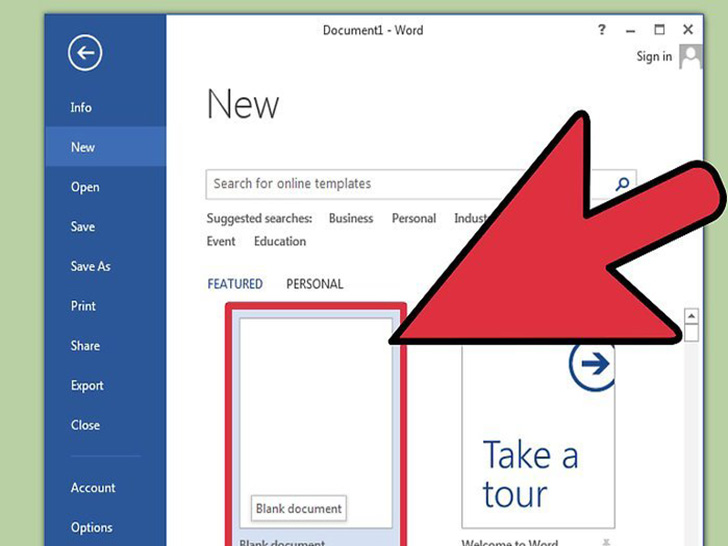Image resolution: width=728 pixels, height=546 pixels.
Task: Switch to the PERSONAL tab
Action: click(315, 284)
